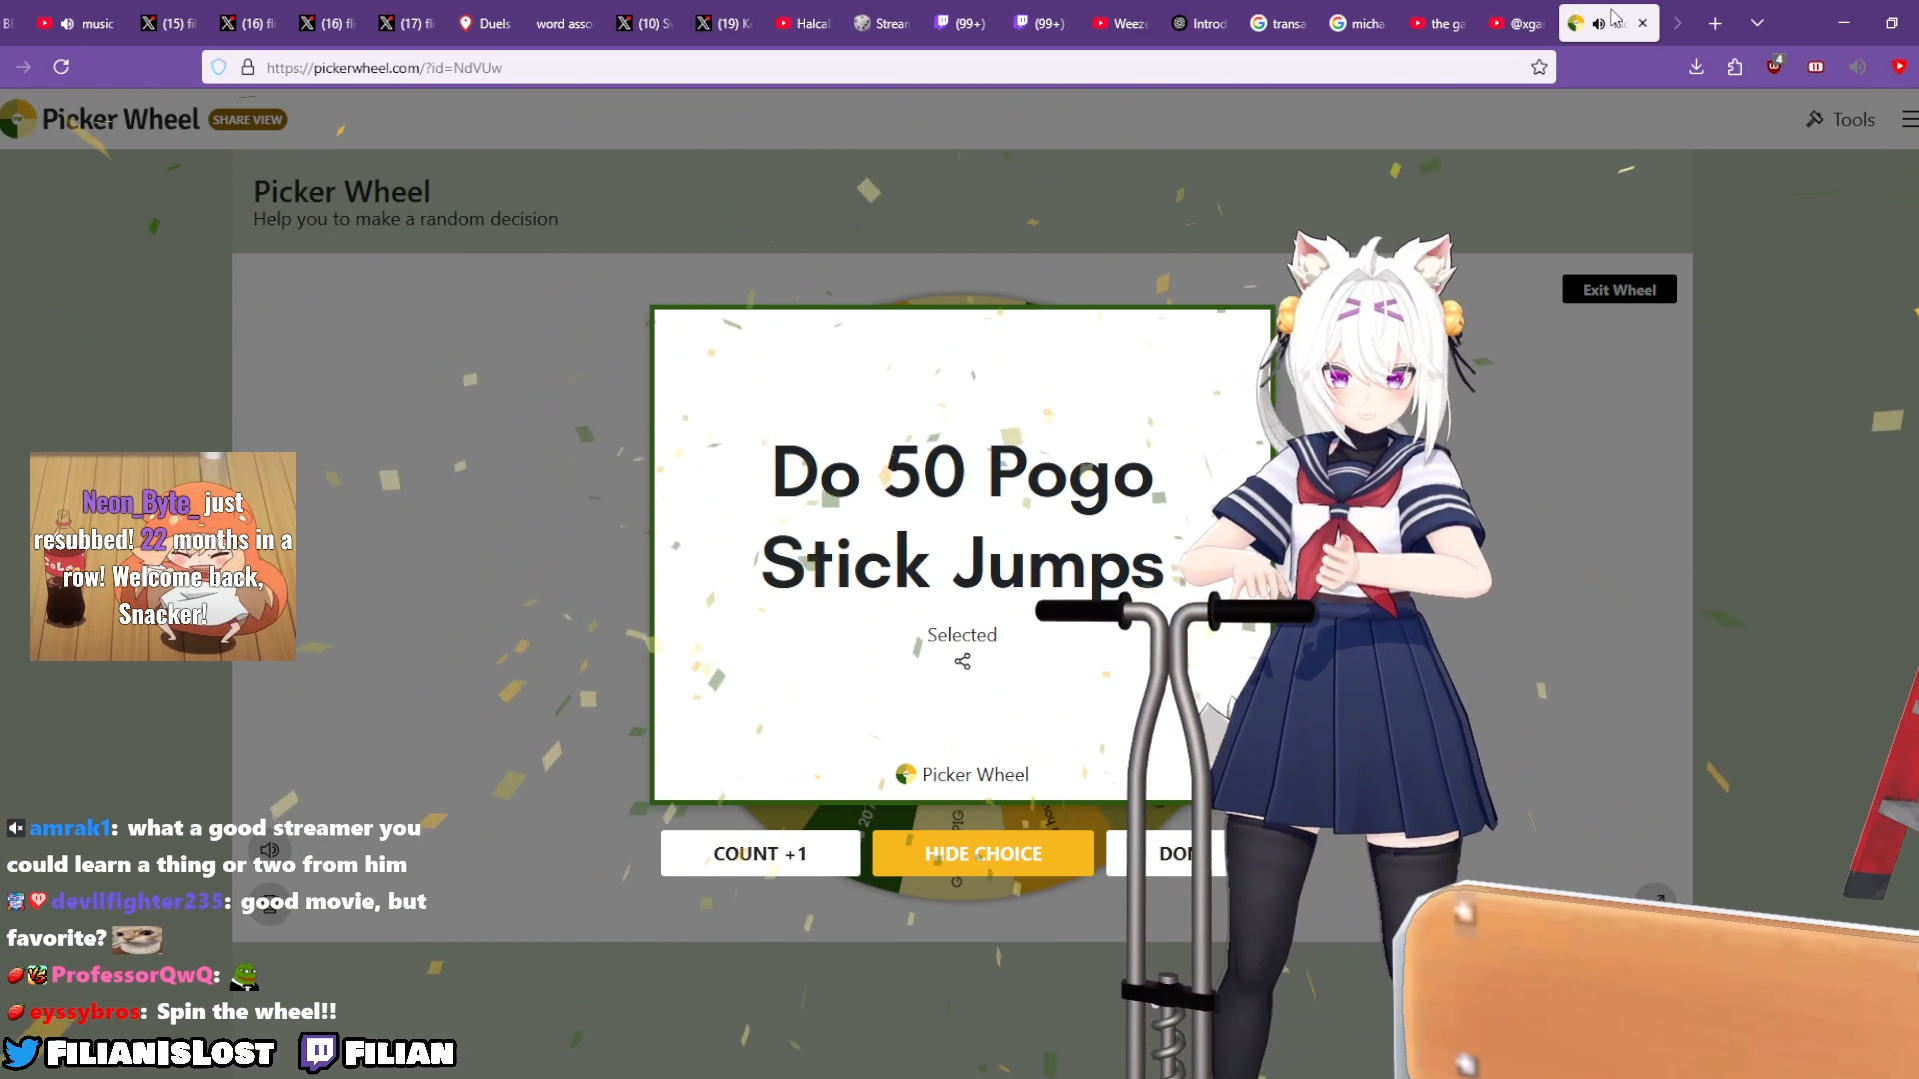Click chat username ProfessorQwQ
This screenshot has width=1919, height=1079.
coord(132,975)
